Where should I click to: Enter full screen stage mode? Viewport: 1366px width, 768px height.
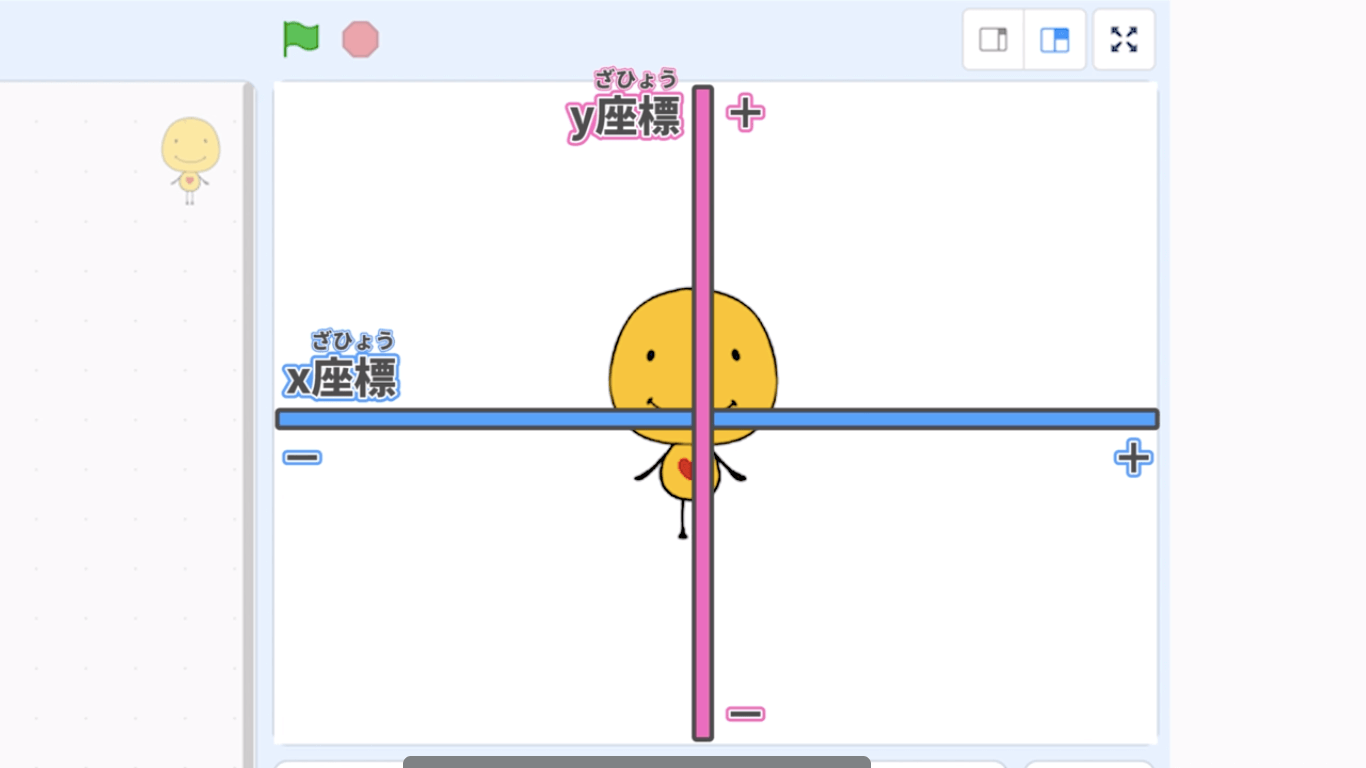(1124, 40)
